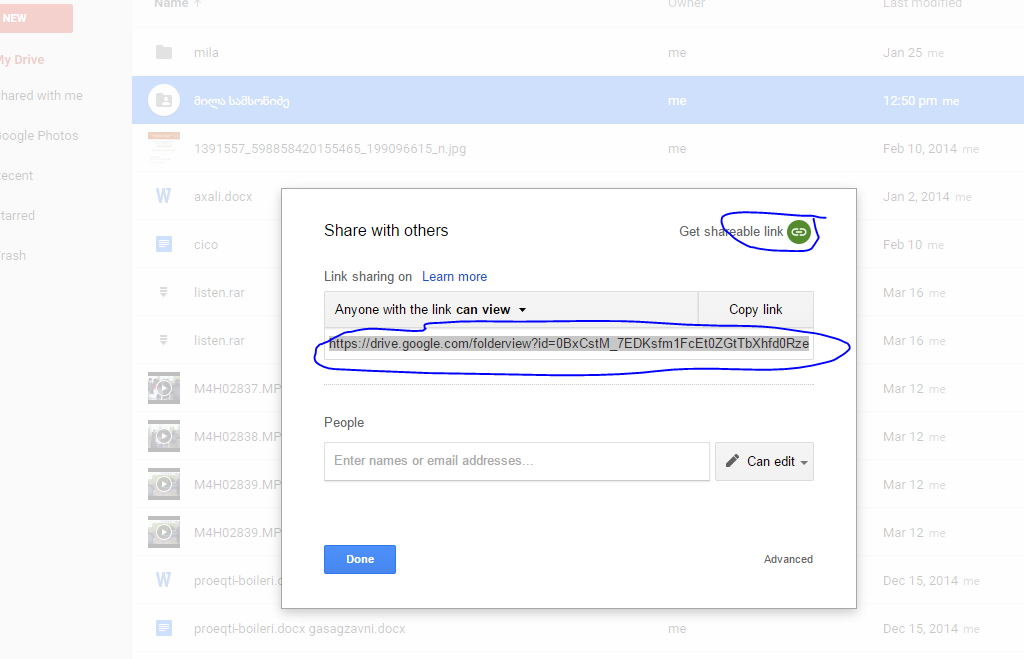Click the 'Enter names or email addresses' field
This screenshot has width=1024, height=659.
pos(517,461)
